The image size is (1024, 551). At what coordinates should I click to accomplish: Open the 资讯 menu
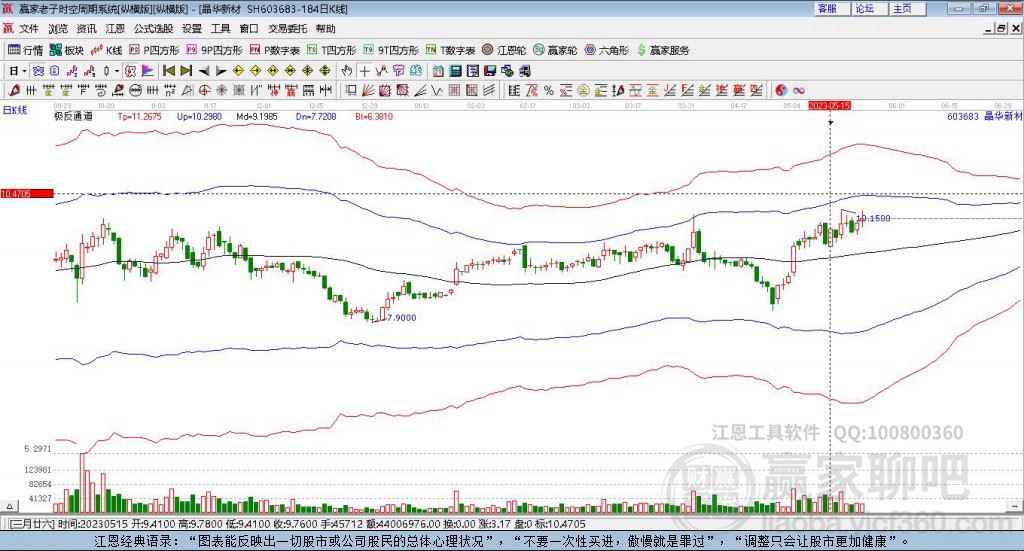click(86, 29)
